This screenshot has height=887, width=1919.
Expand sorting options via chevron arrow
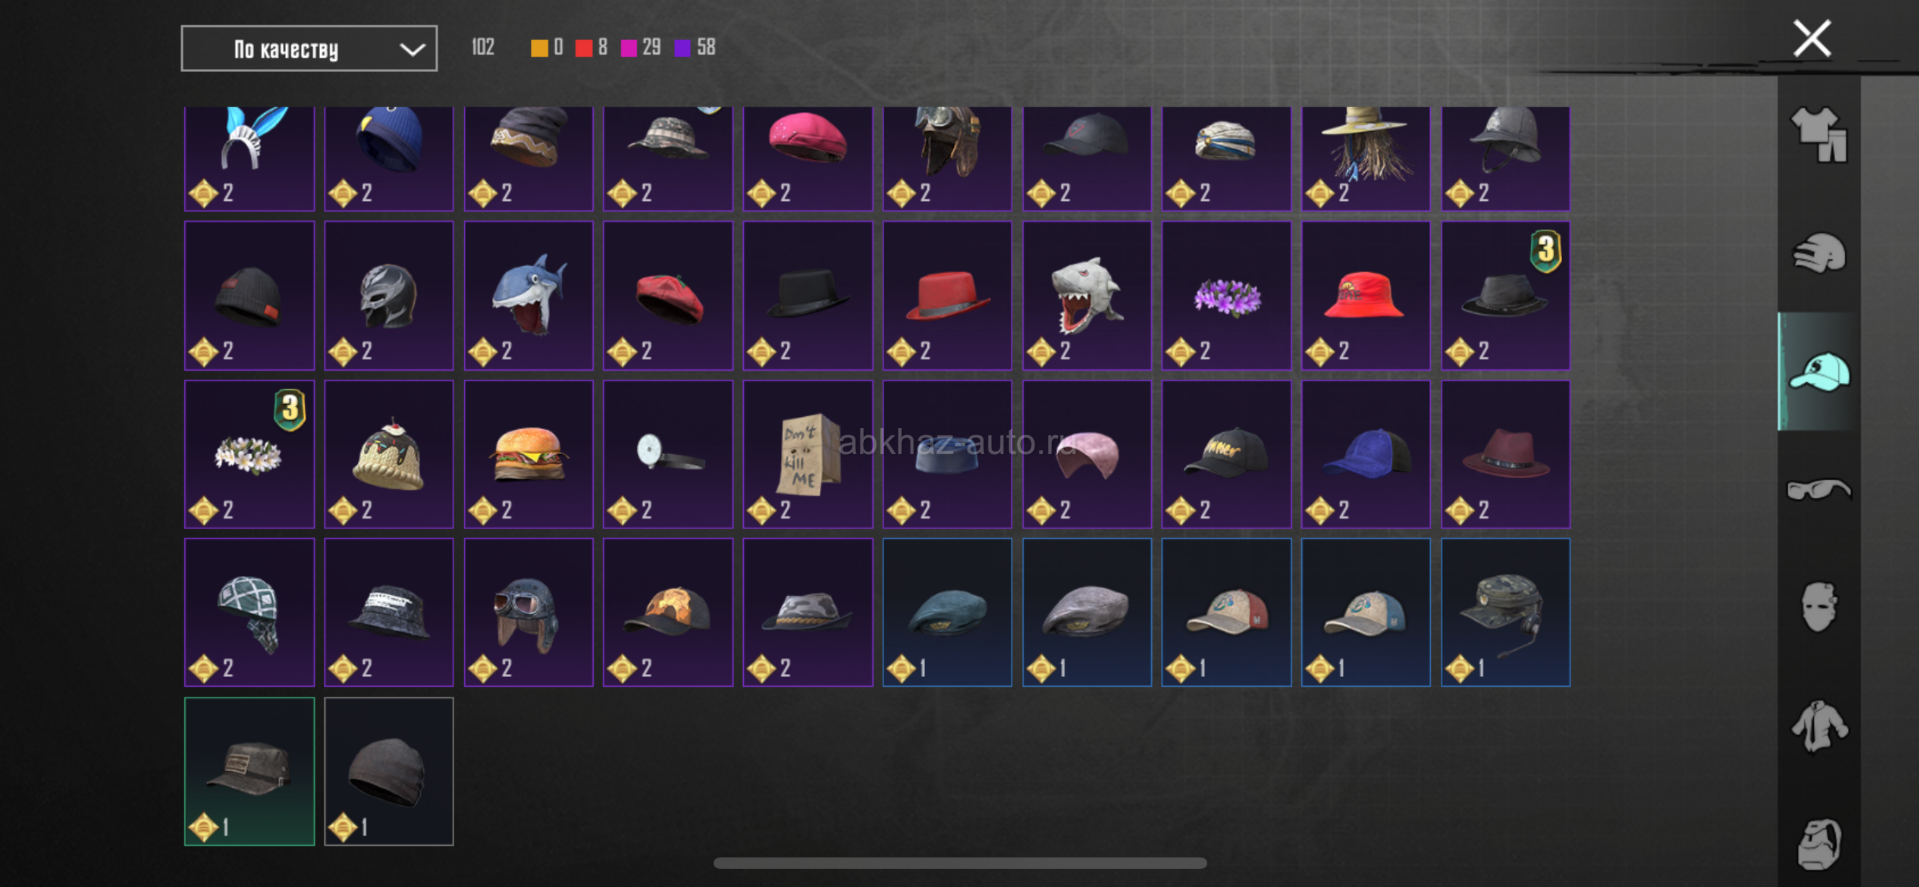click(x=412, y=49)
